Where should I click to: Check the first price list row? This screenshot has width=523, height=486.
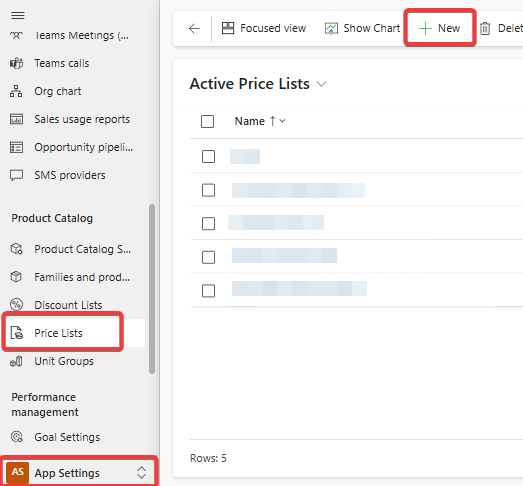[x=208, y=156]
